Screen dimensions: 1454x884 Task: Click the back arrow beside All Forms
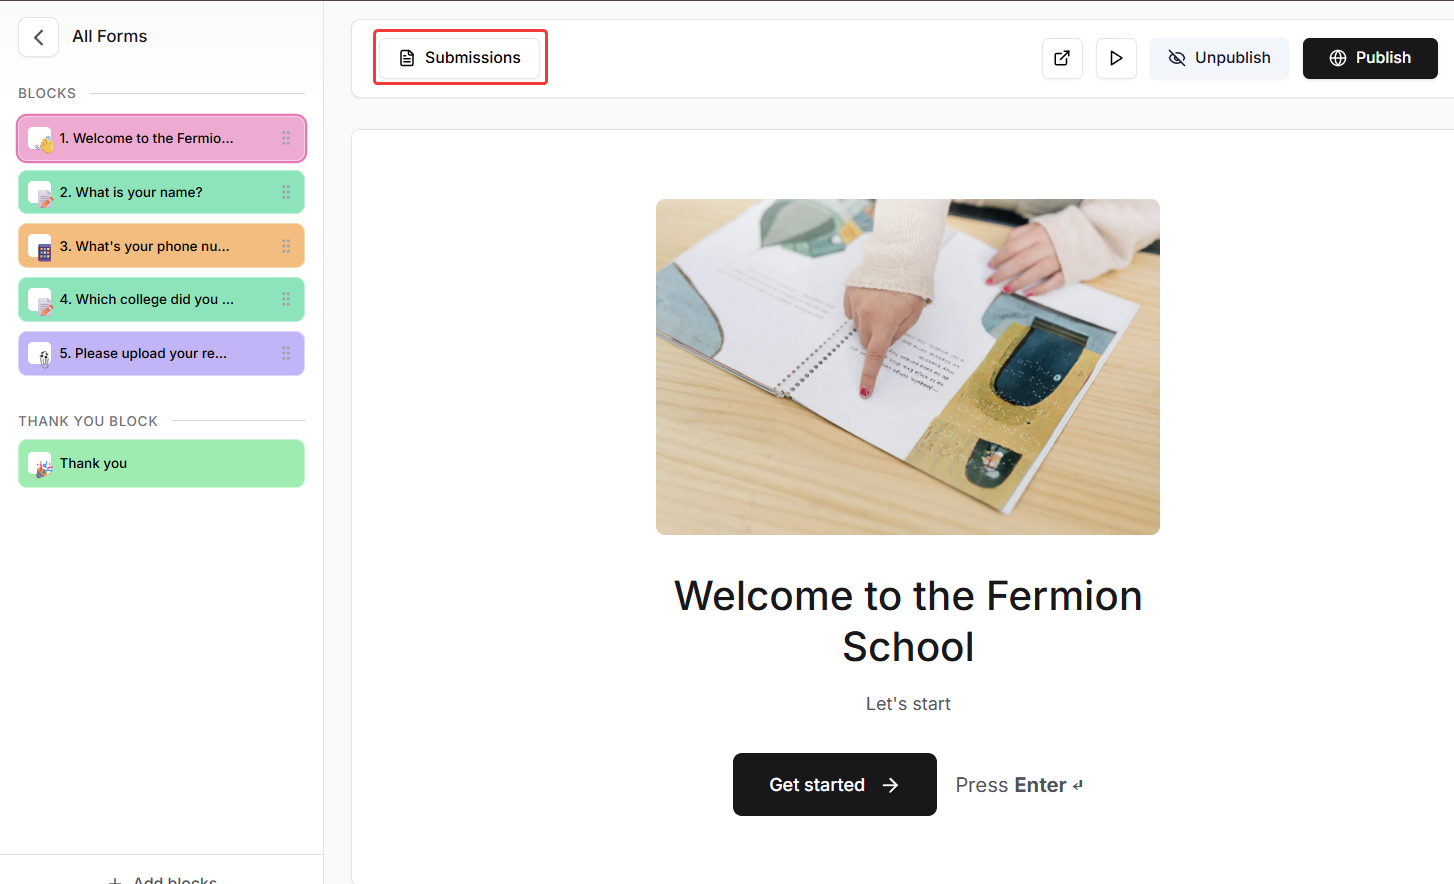[x=38, y=37]
